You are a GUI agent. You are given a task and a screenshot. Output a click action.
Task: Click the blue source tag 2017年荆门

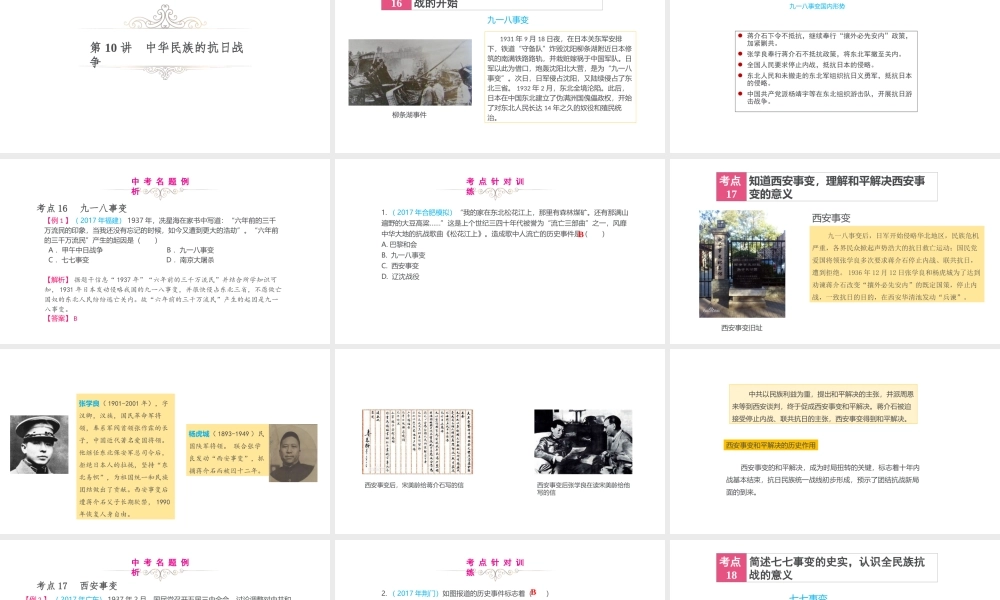pyautogui.click(x=415, y=594)
